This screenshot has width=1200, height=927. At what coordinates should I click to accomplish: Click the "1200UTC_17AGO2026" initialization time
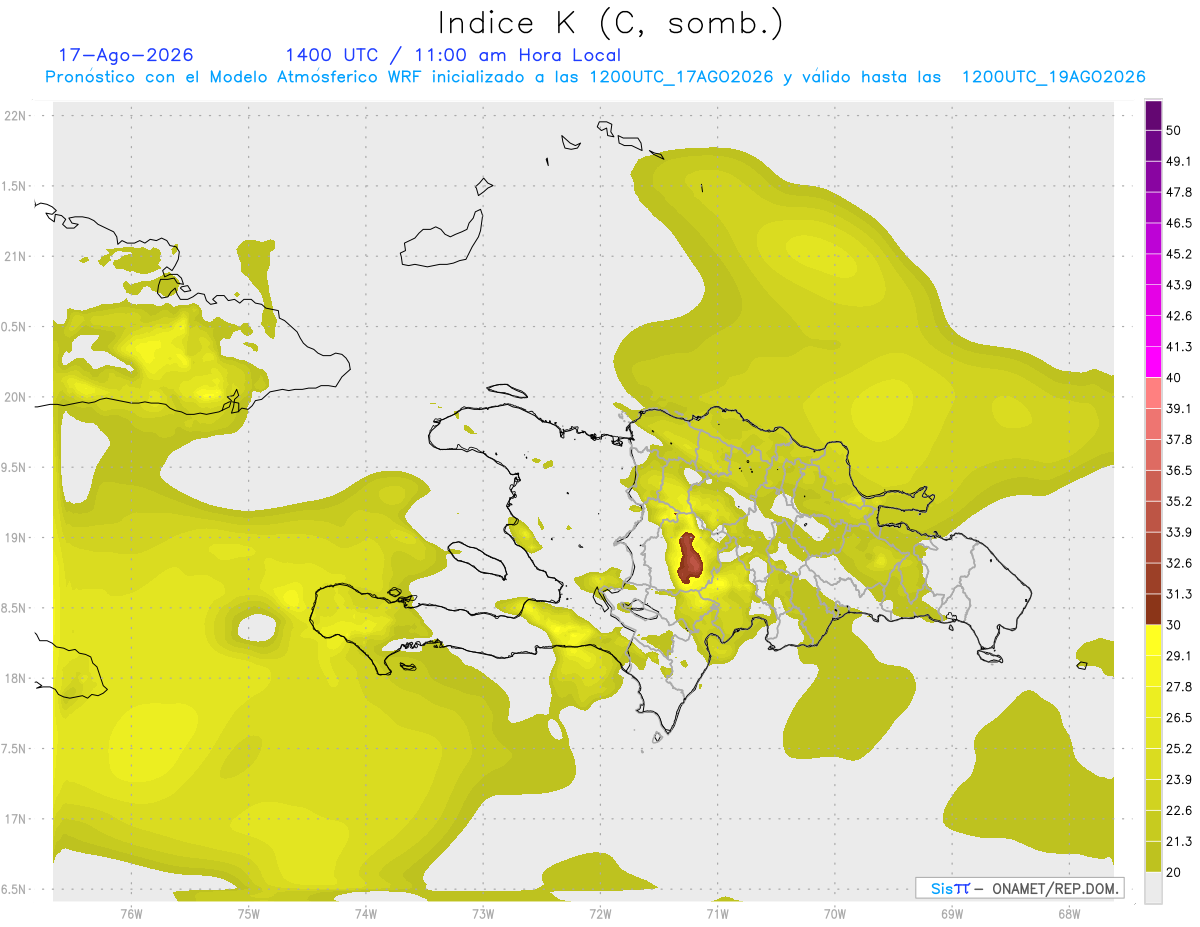(x=681, y=77)
